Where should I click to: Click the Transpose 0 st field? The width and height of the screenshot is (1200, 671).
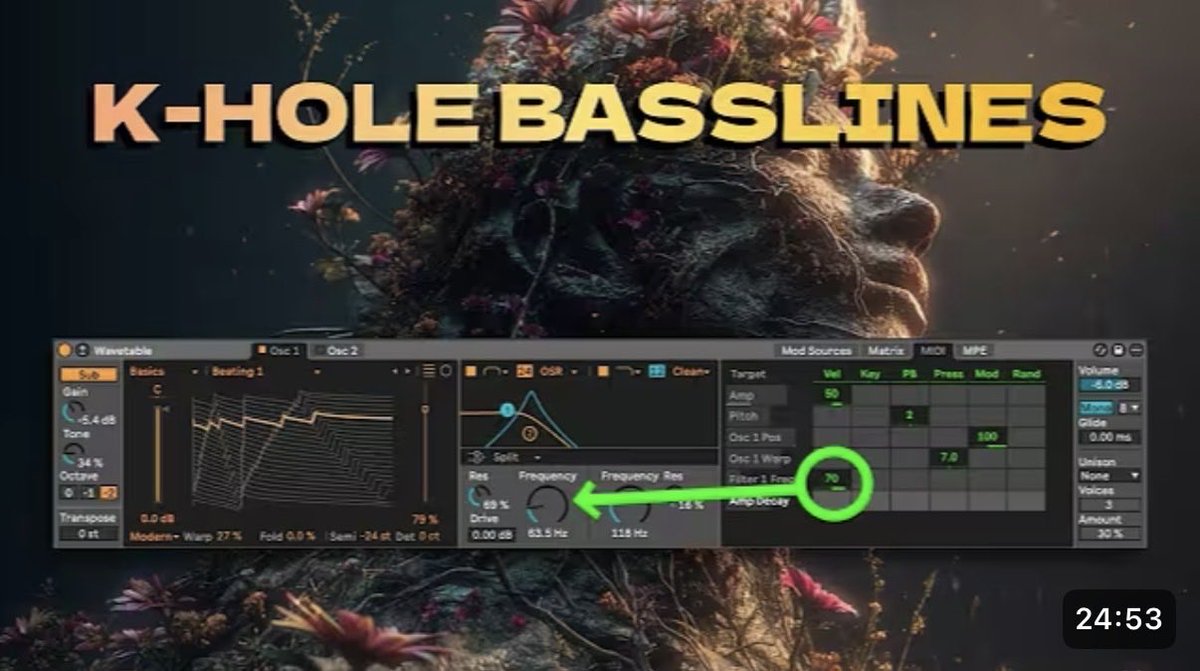pyautogui.click(x=89, y=534)
